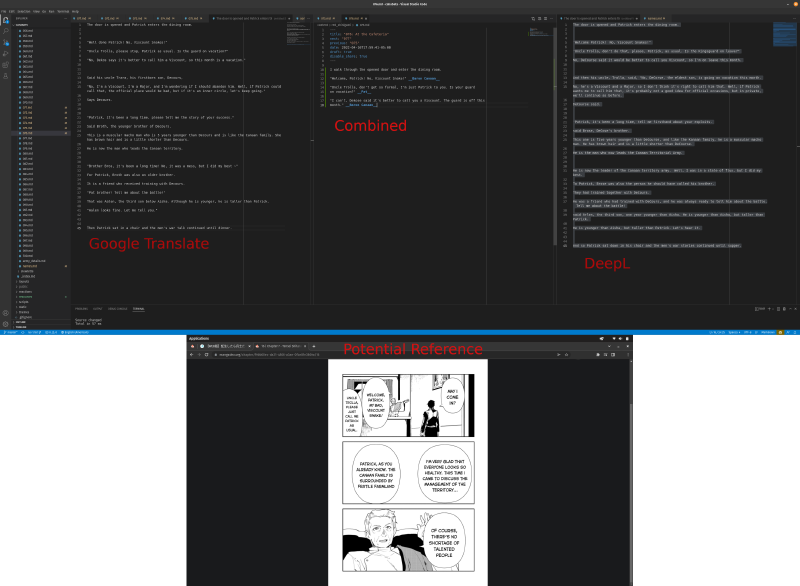Screen dimensions: 800x586
Task: Switch to the Debug Console panel tab
Action: (118, 309)
